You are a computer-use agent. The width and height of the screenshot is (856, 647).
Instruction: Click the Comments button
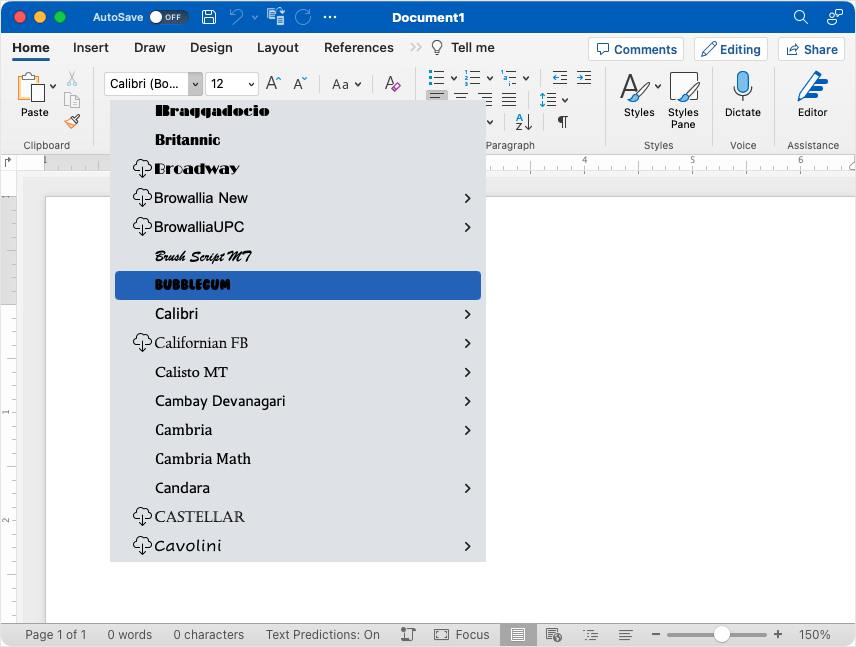(636, 49)
